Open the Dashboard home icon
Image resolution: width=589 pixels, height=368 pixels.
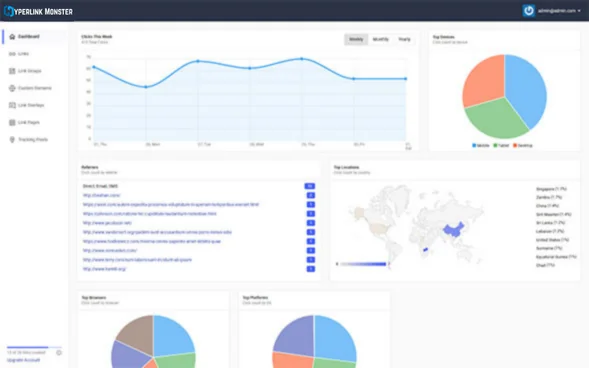tap(12, 36)
